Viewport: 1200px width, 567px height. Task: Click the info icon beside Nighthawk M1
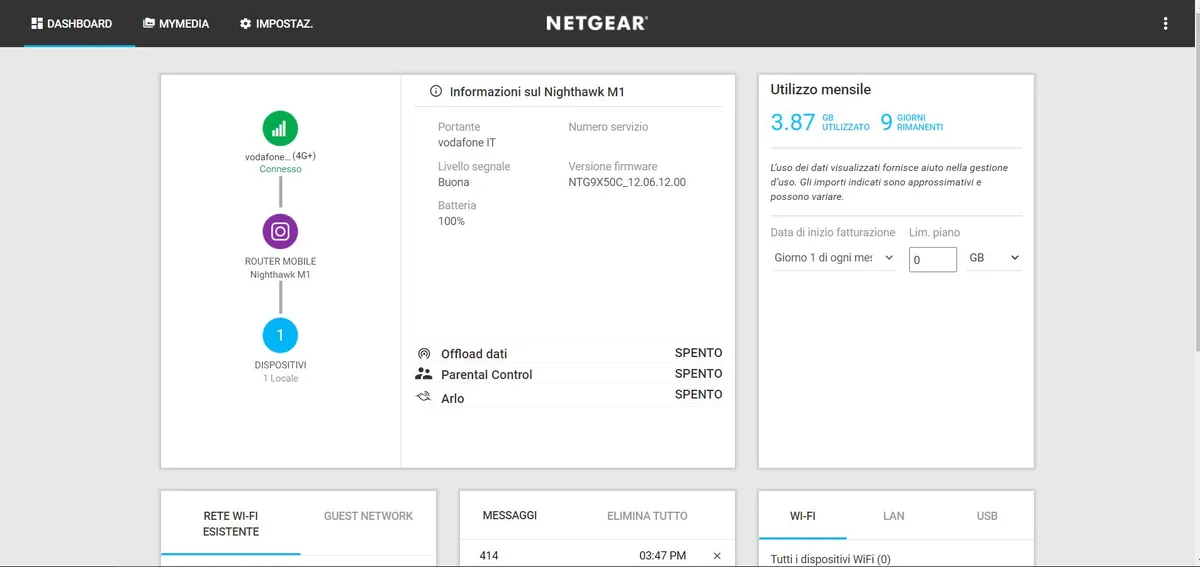(436, 91)
